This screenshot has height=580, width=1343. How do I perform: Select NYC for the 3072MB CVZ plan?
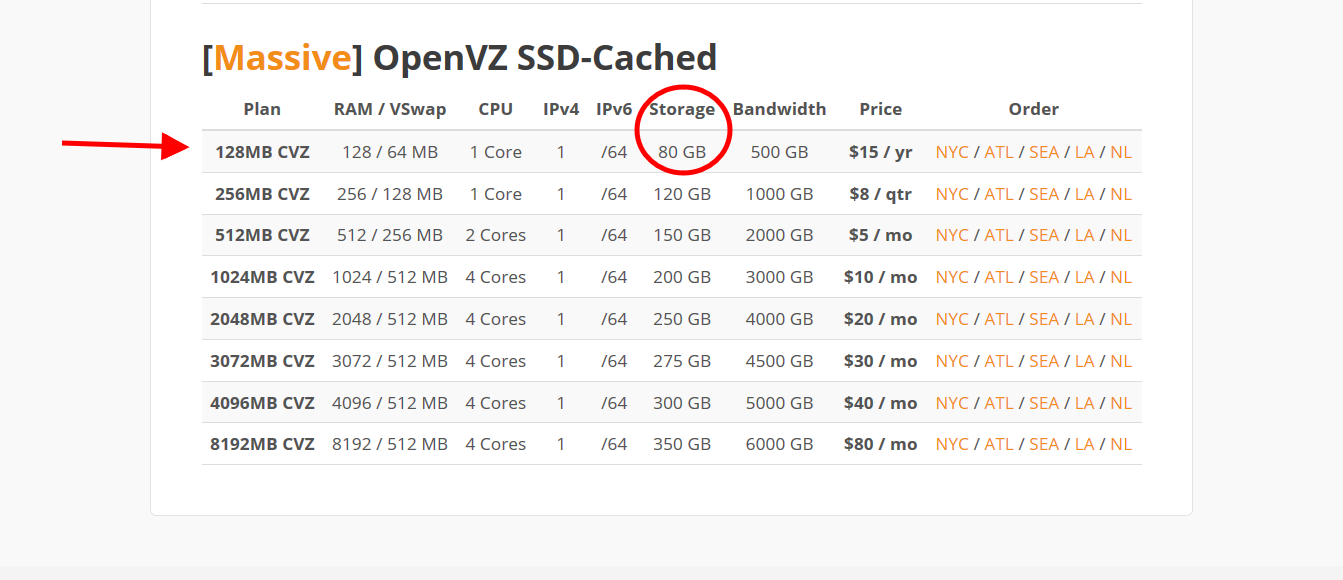click(x=952, y=361)
